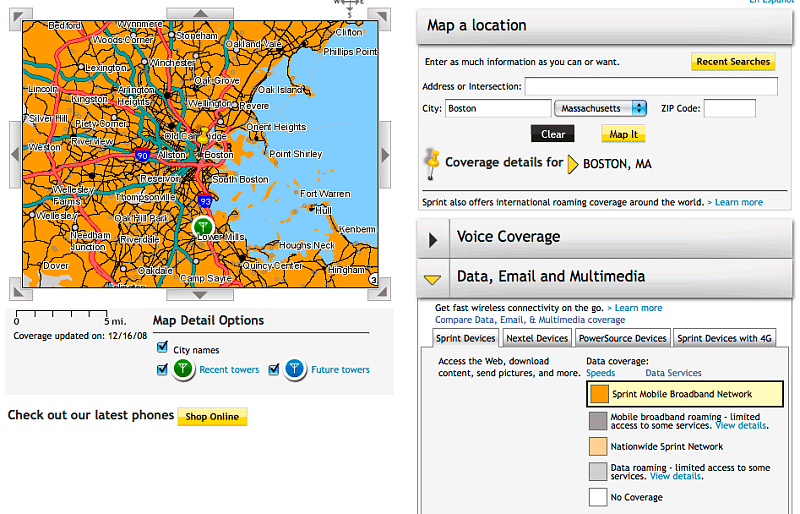Pan the map east with the right arrow

385,154
